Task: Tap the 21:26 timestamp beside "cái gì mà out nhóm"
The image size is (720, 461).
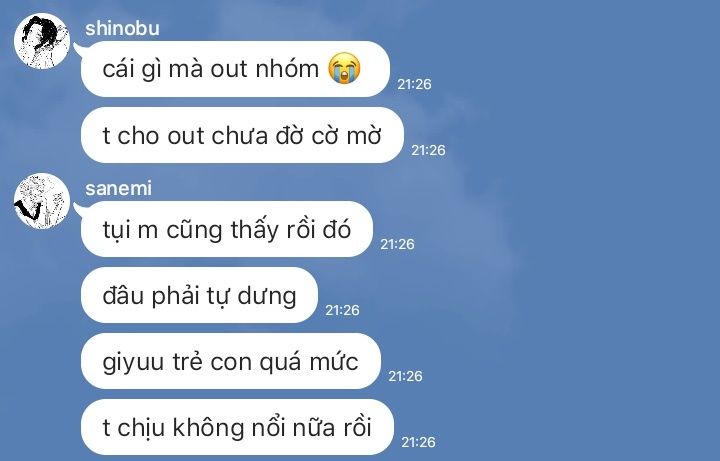Action: click(414, 84)
